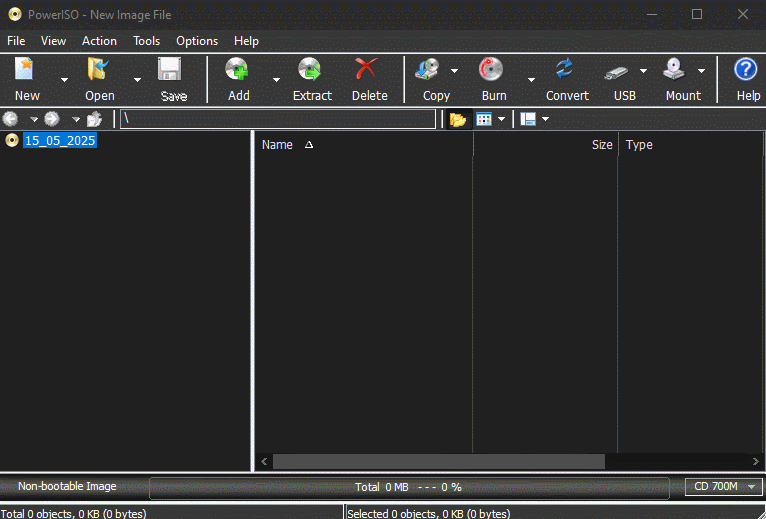The image size is (766, 519).
Task: Click the Total 0 objects status text
Action: pos(73,513)
